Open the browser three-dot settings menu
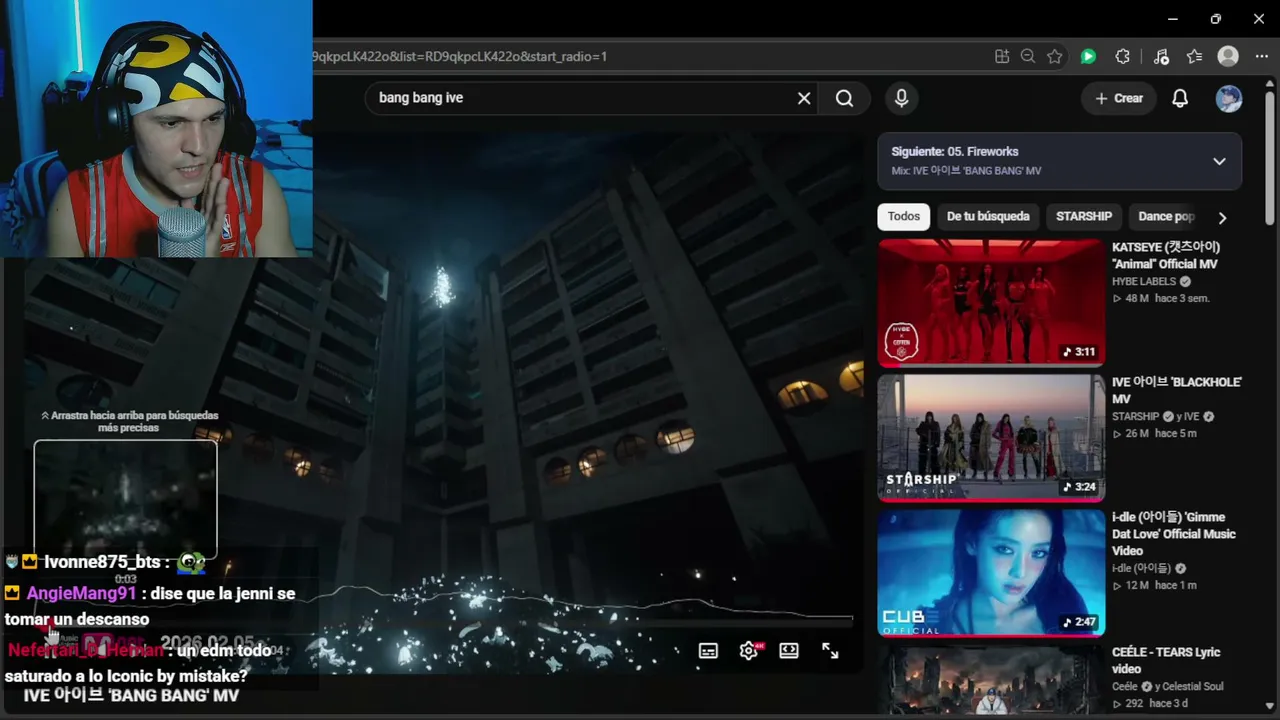 (x=1261, y=57)
